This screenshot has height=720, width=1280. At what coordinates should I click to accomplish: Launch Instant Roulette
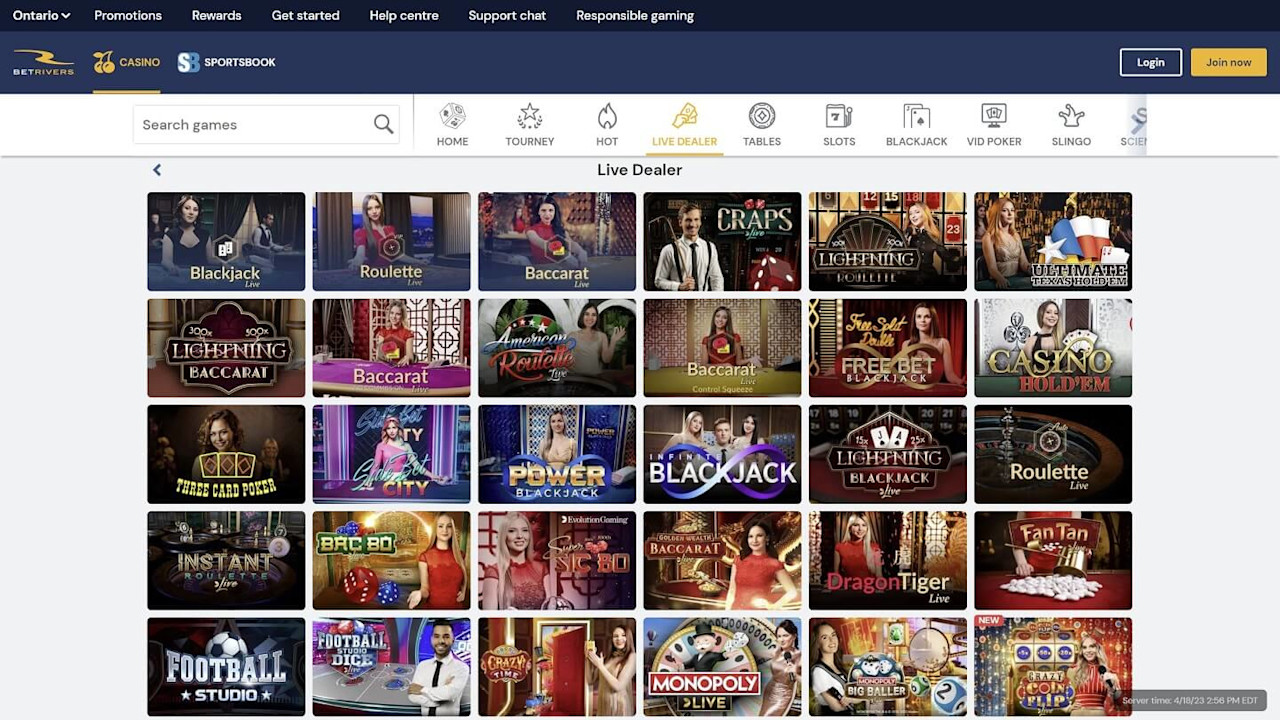pos(226,560)
